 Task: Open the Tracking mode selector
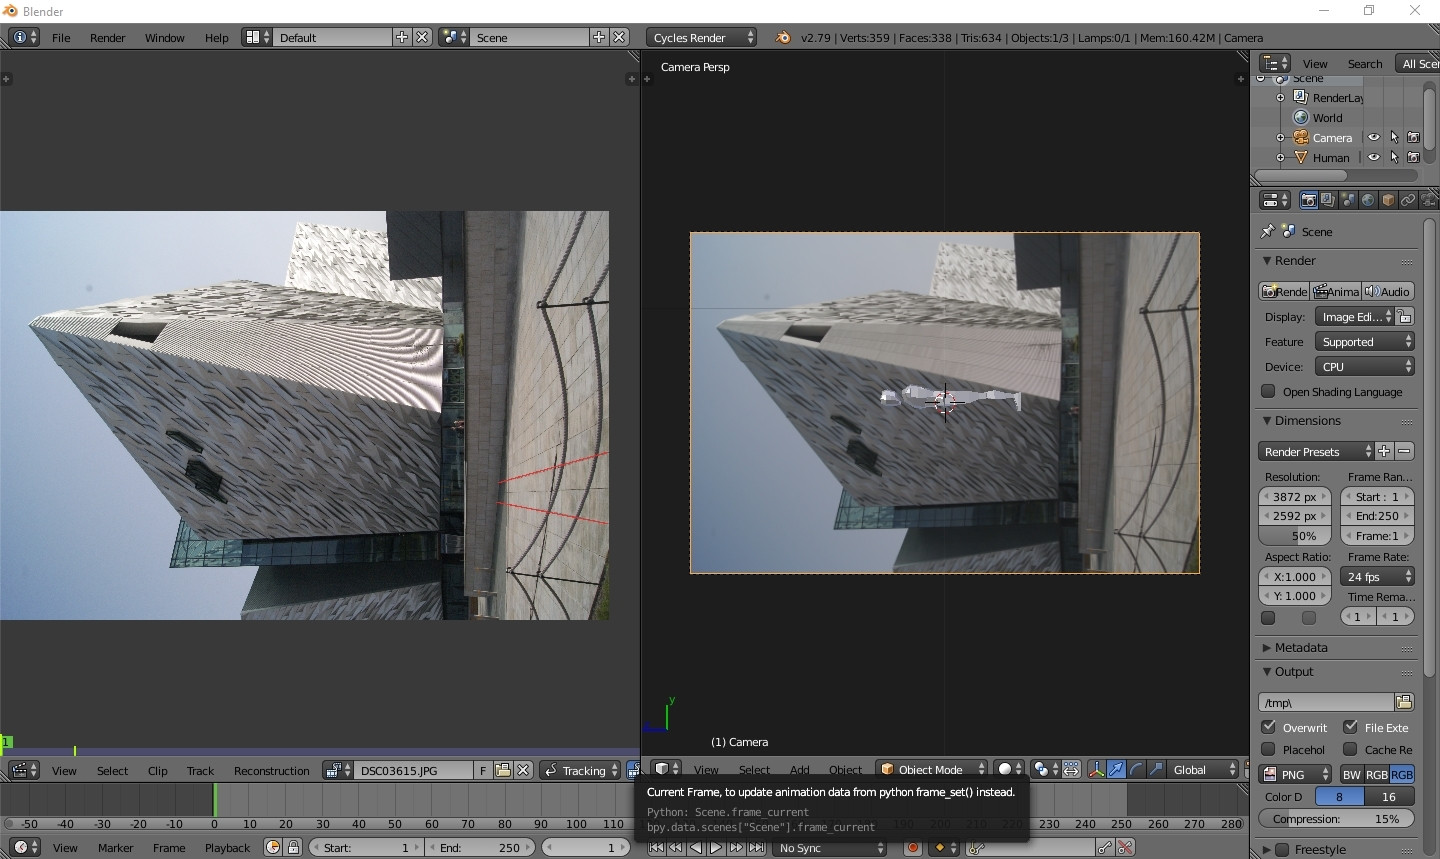[x=580, y=770]
